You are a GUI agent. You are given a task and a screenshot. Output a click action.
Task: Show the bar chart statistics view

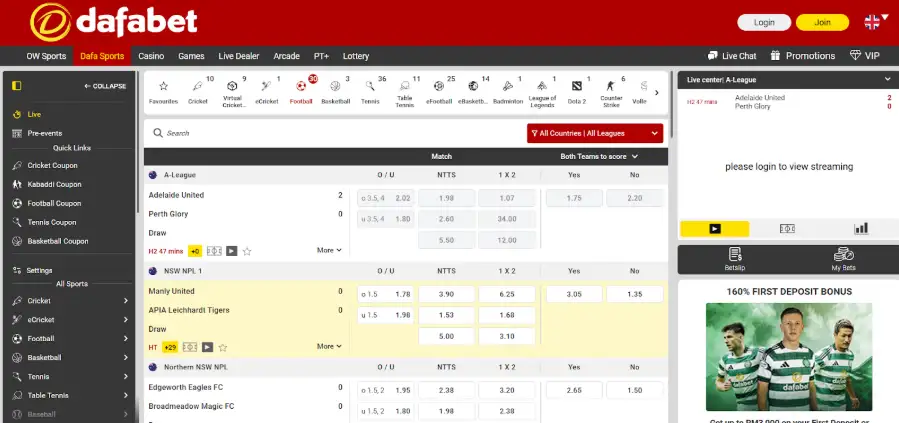860,228
